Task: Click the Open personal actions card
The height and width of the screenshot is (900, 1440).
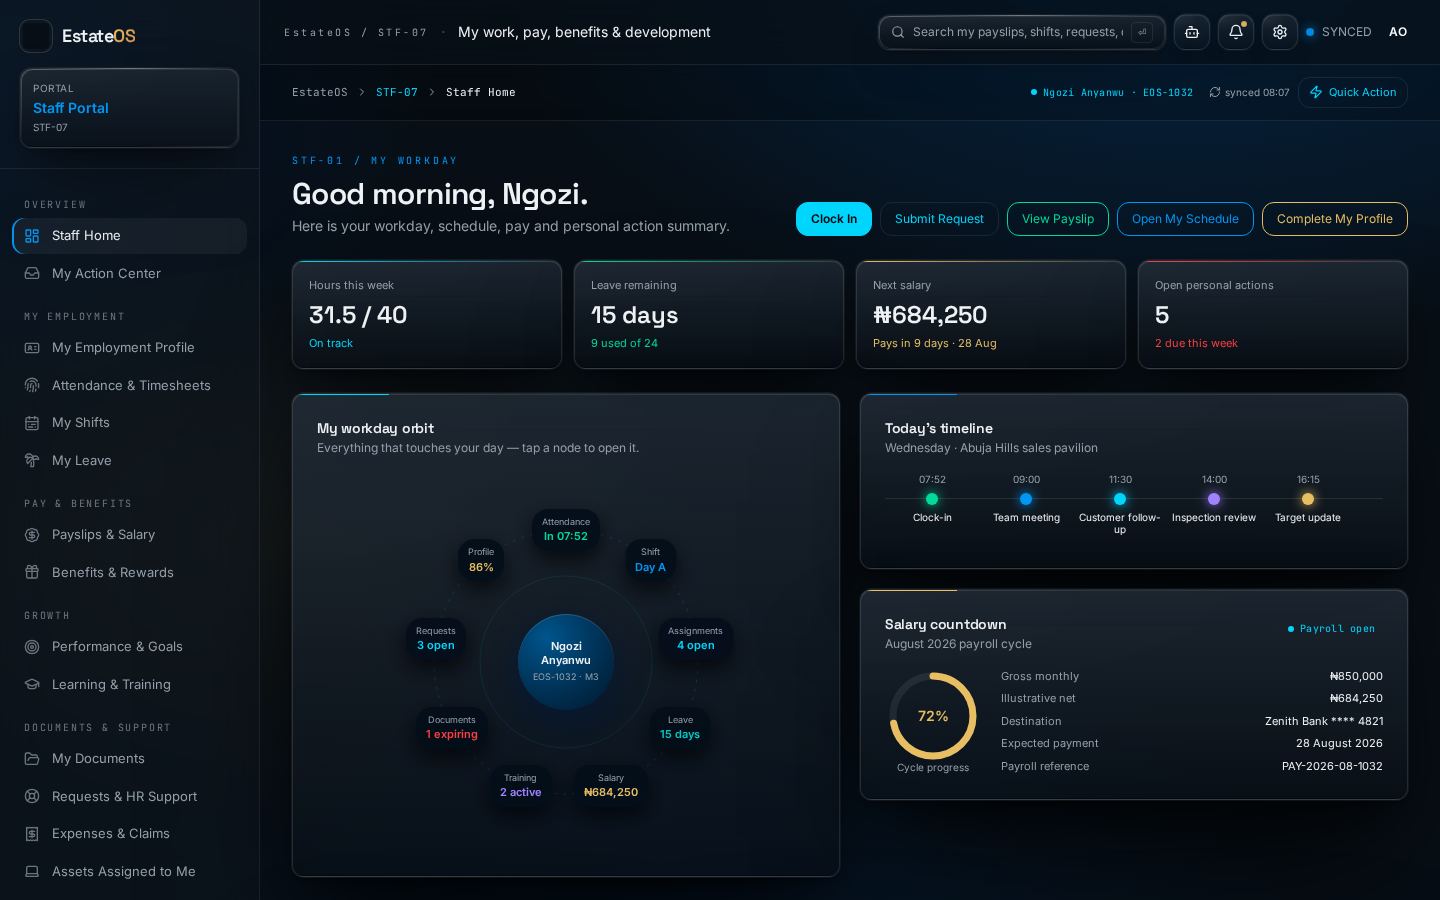Action: (x=1273, y=314)
